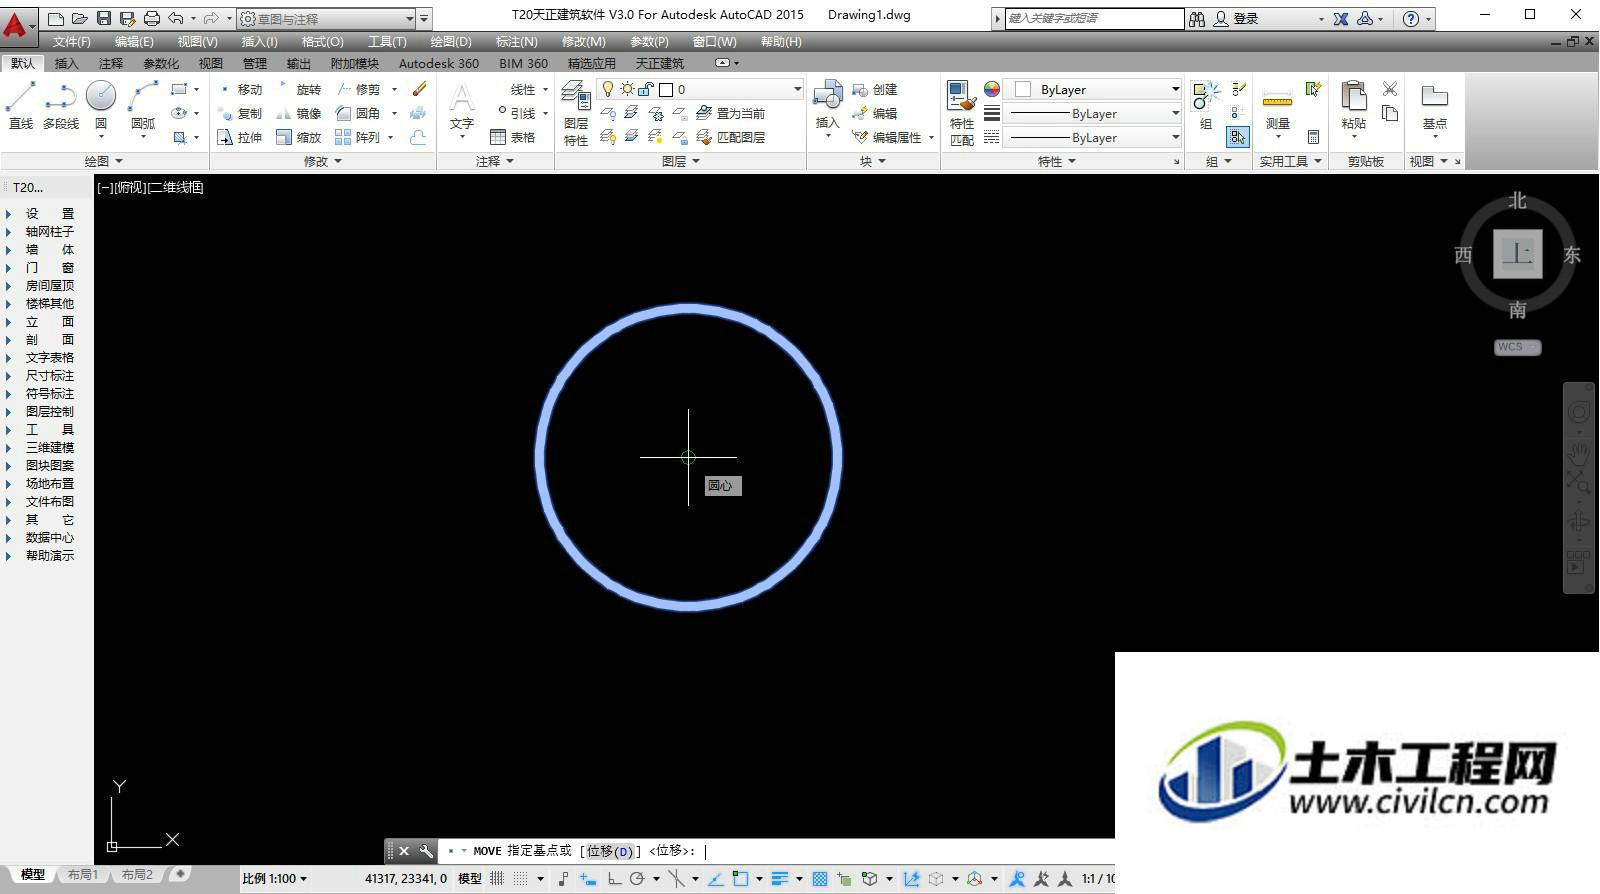
Task: Select the 多段线 polyline tool
Action: tap(61, 106)
